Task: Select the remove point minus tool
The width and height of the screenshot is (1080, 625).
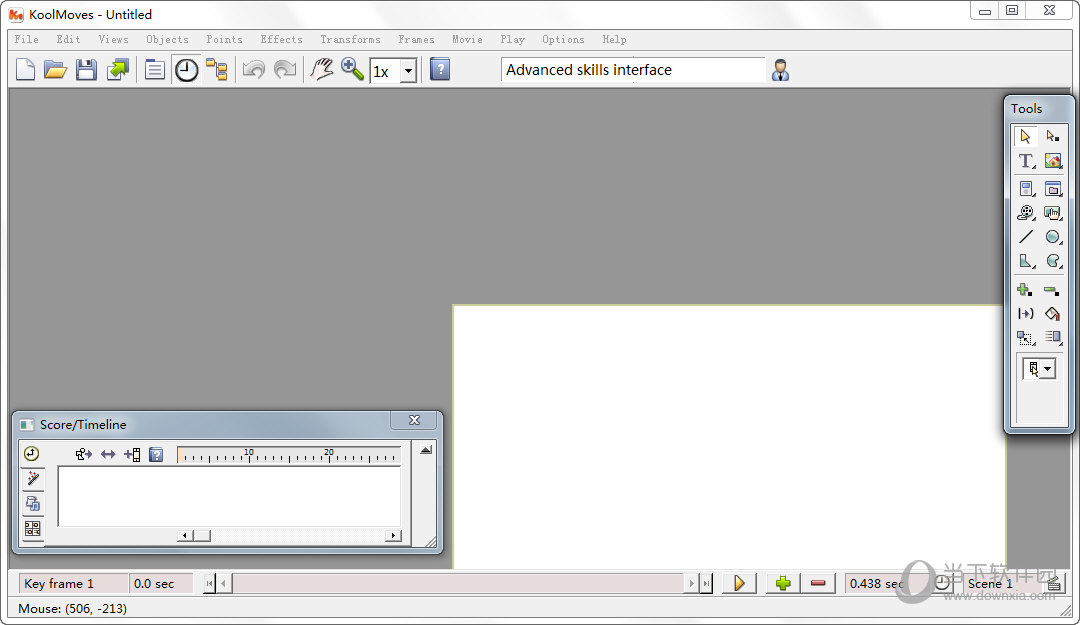Action: point(1052,290)
